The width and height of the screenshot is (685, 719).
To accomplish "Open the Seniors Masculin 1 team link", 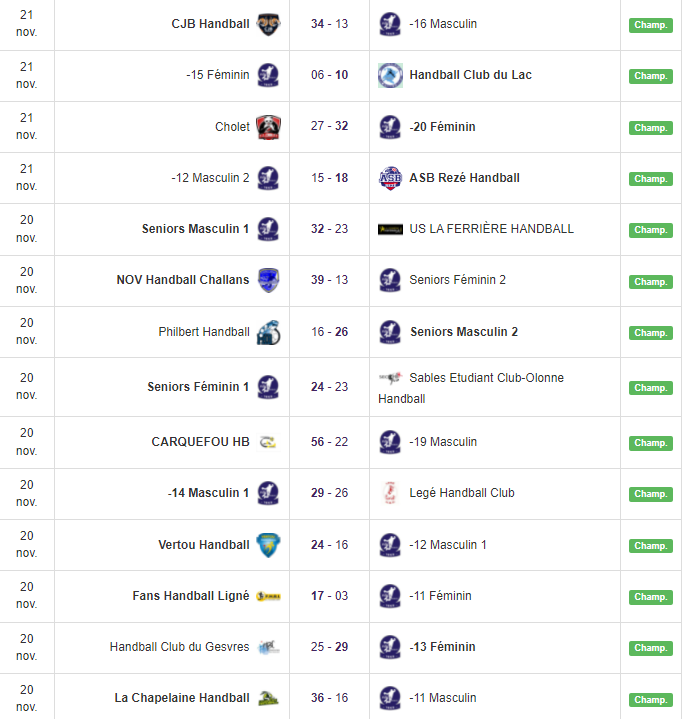I will coord(196,229).
